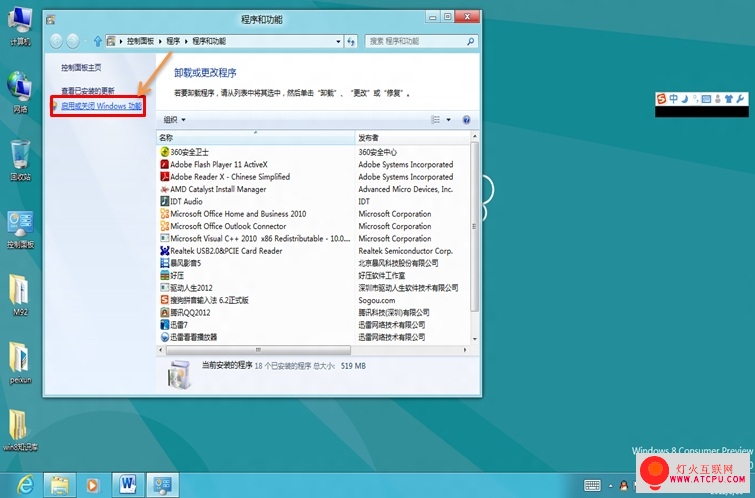Click the Realtek Semiconductor Corp. publisher cell
This screenshot has height=498, width=755.
point(405,251)
